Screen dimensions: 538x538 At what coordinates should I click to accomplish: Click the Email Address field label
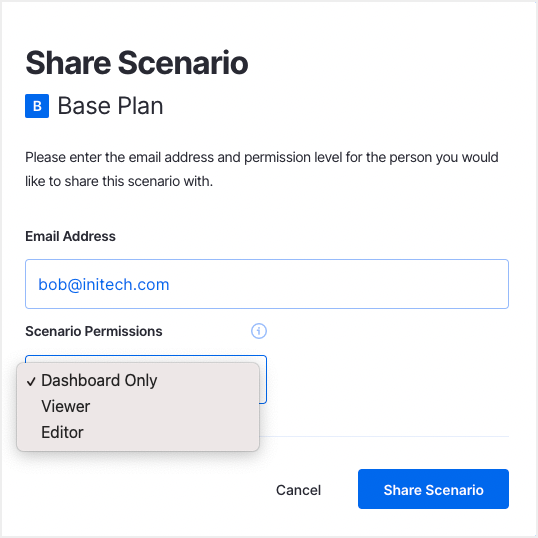click(x=70, y=236)
